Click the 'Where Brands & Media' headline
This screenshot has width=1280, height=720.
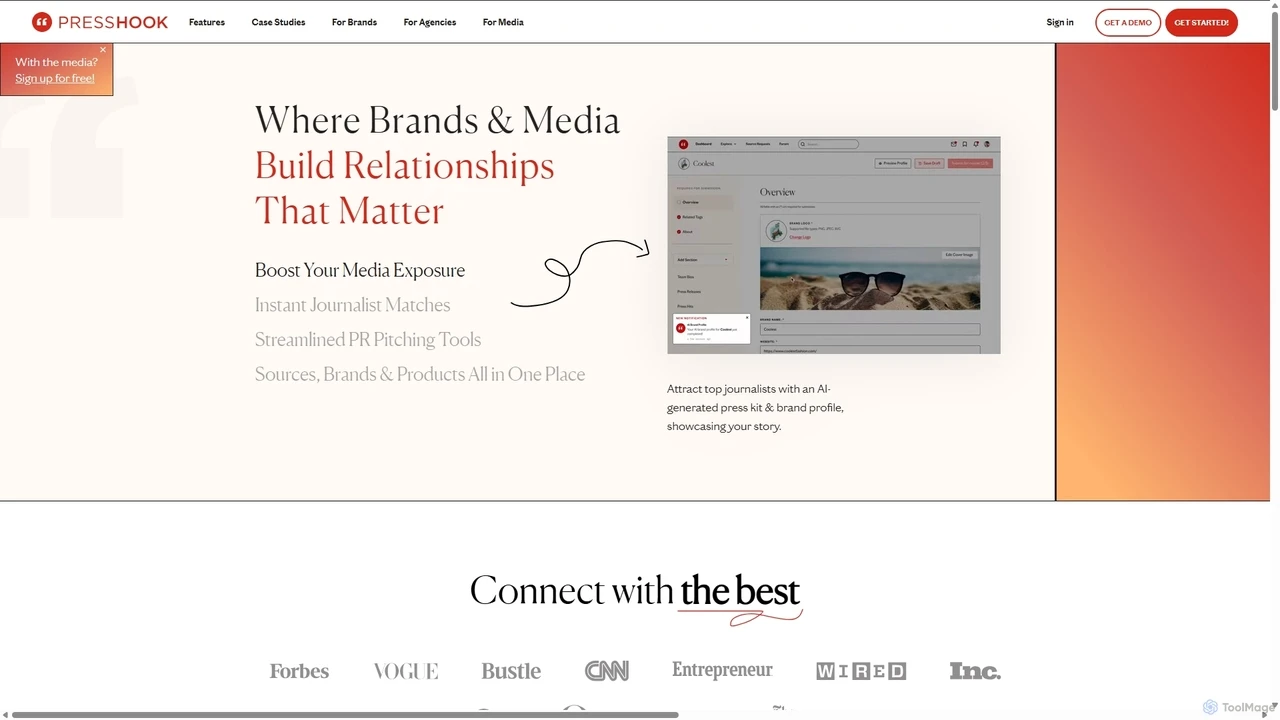437,120
